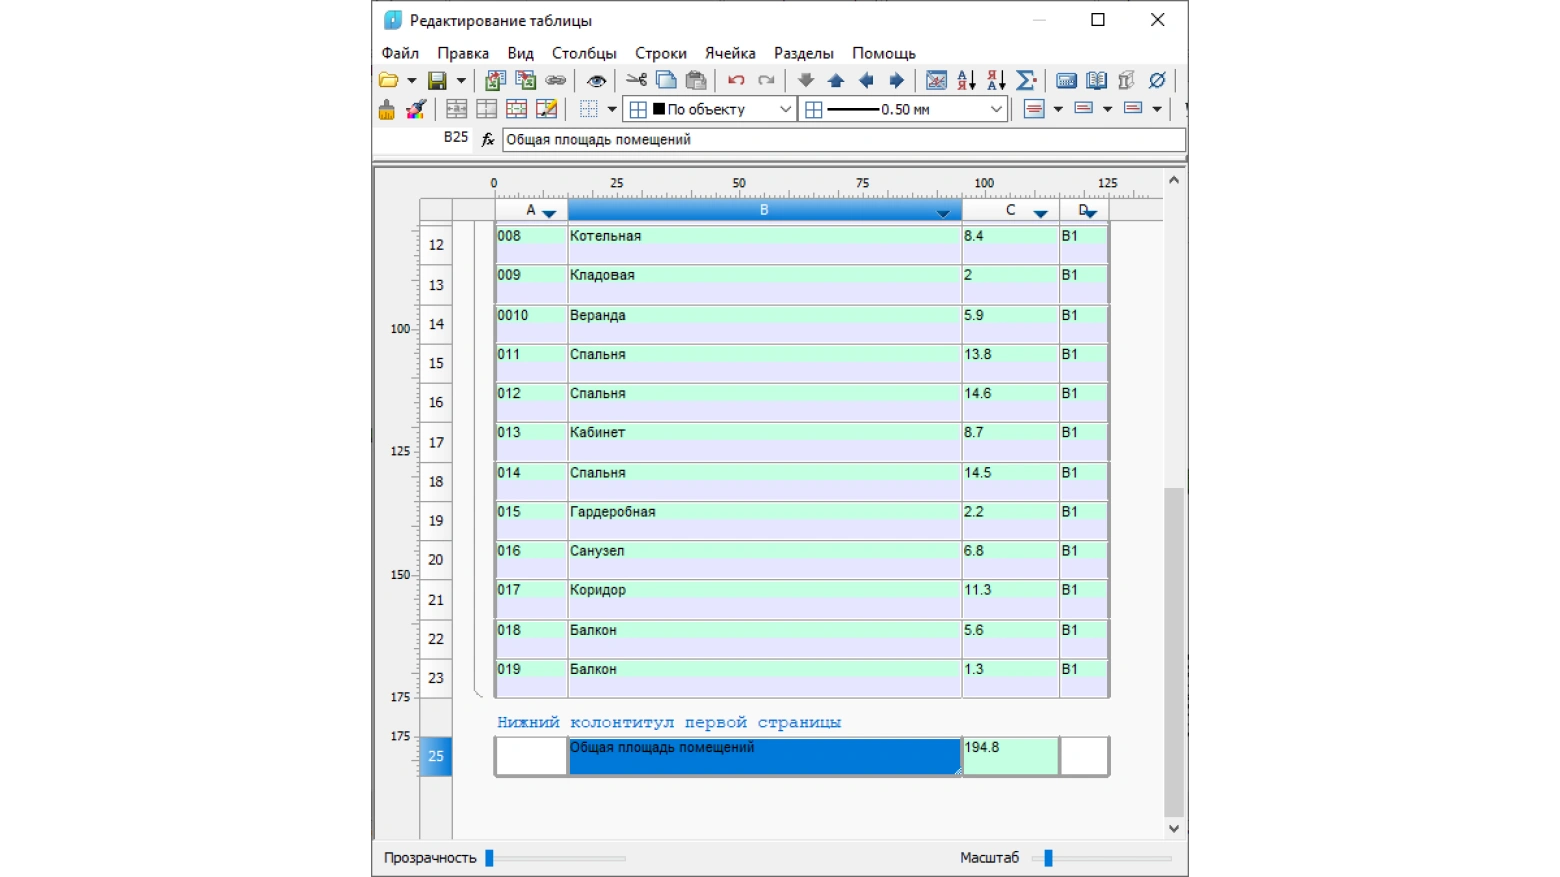This screenshot has width=1560, height=877.
Task: Click the scissors Cut icon
Action: 636,80
